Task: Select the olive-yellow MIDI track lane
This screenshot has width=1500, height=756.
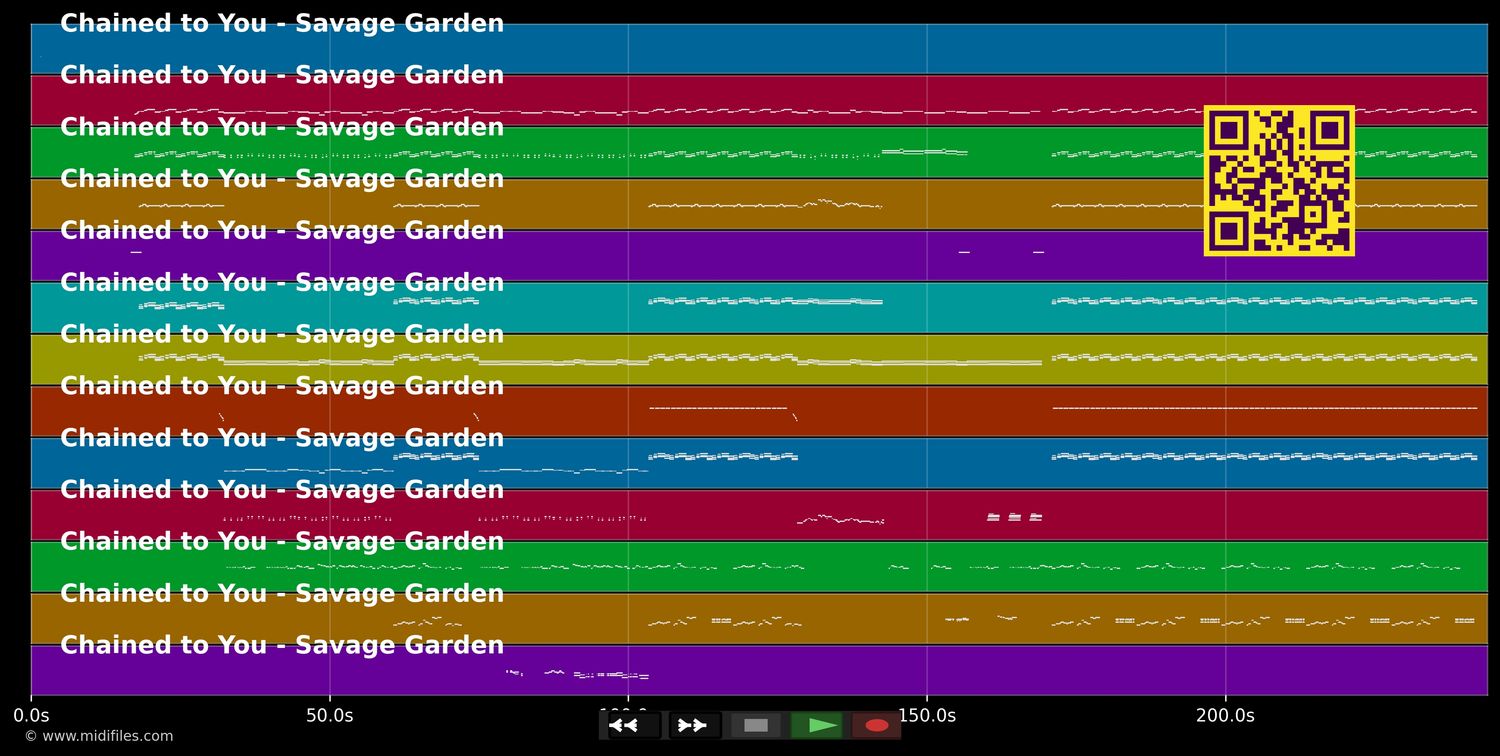Action: coord(759,360)
